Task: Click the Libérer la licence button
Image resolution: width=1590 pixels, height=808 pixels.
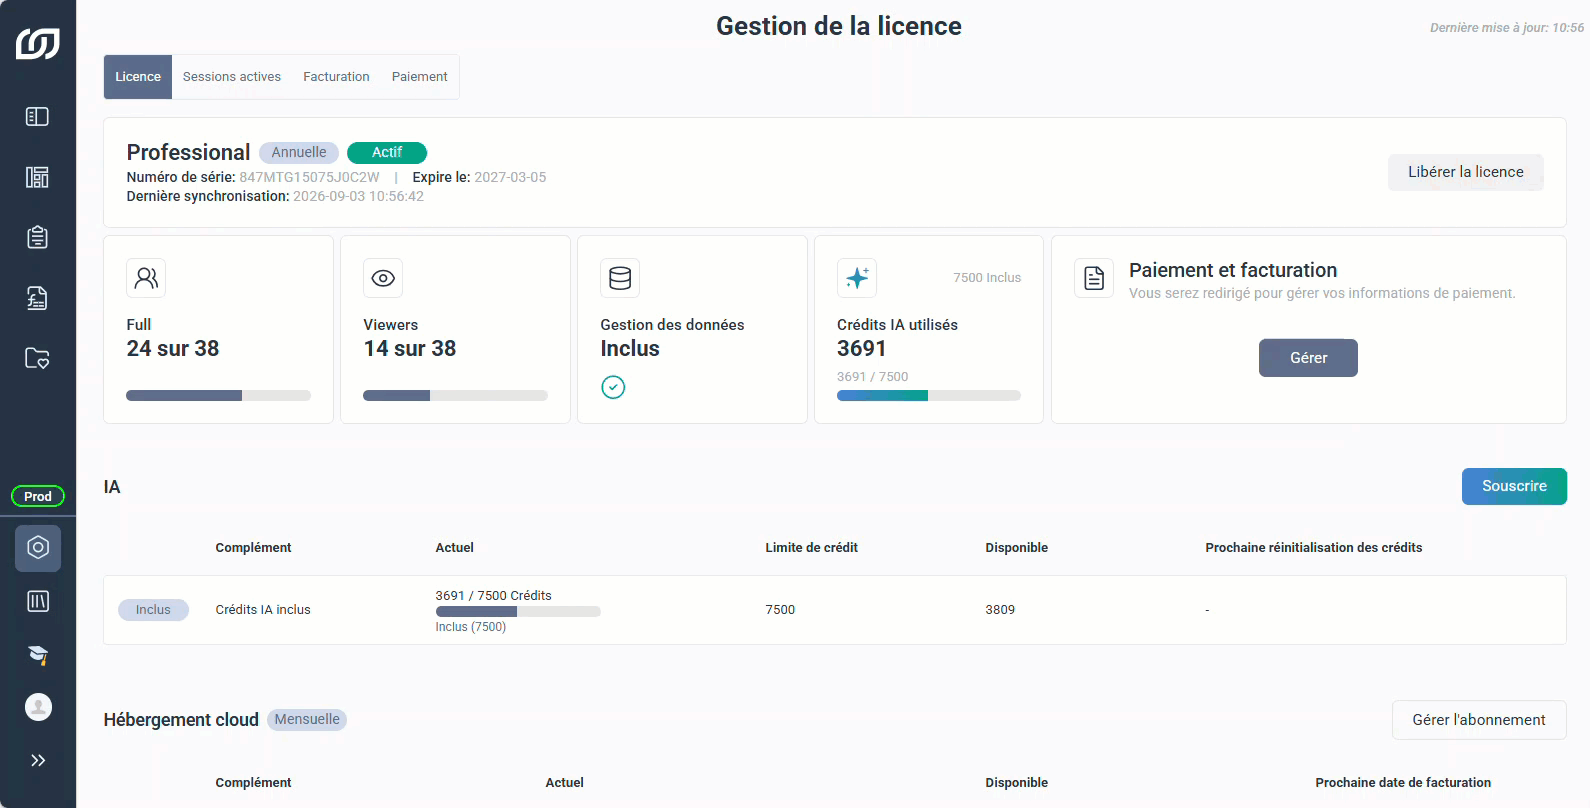Action: pyautogui.click(x=1466, y=172)
